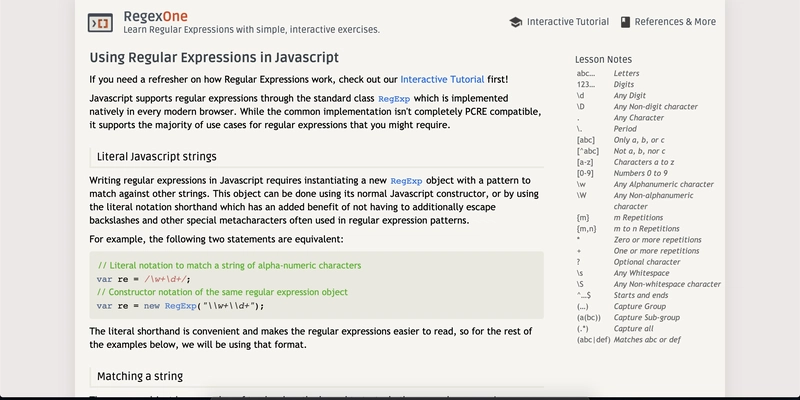Follow the blue Interactive Tutorial link in the intro

pos(442,80)
